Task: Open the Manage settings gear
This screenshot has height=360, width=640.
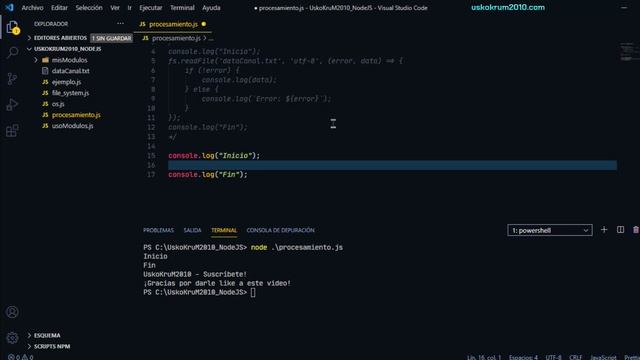Action: click(12, 338)
